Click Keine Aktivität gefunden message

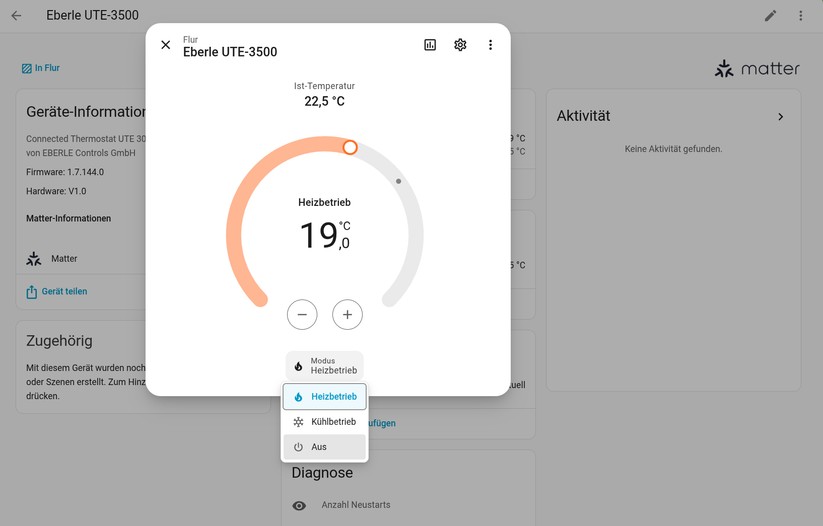click(673, 149)
